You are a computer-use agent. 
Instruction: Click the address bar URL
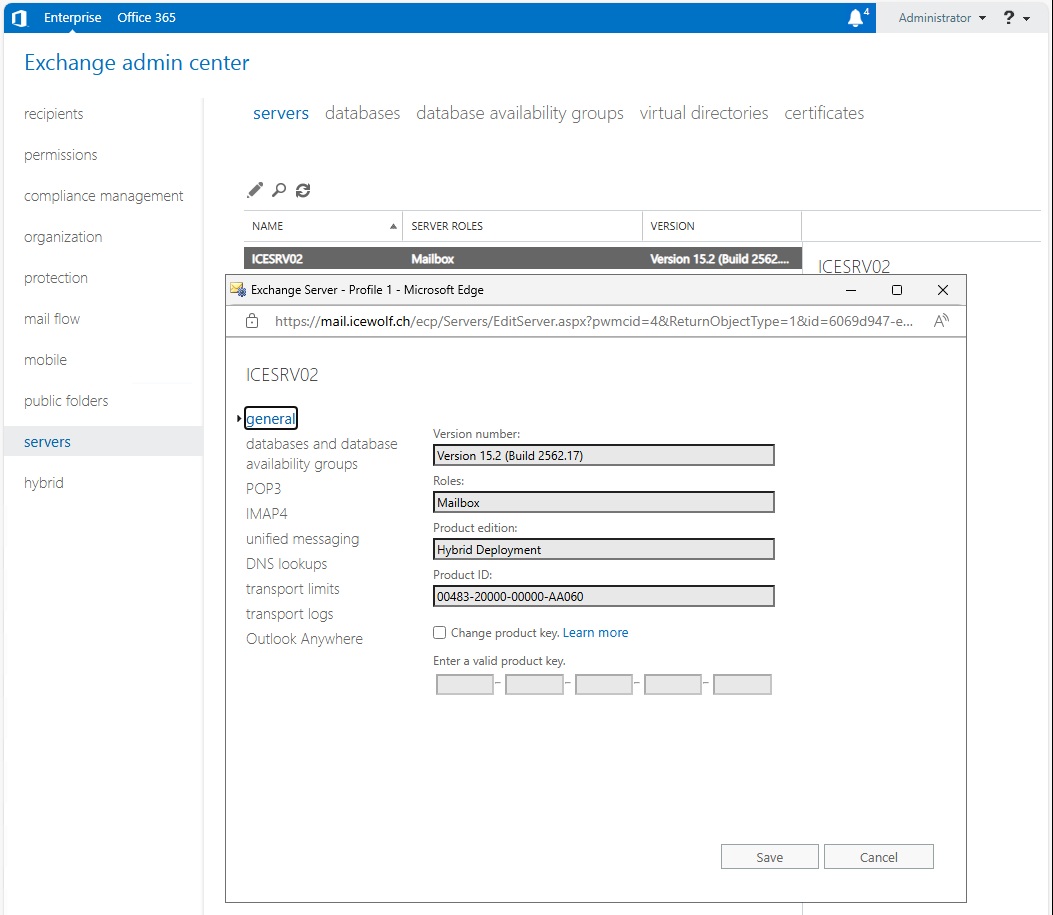point(594,321)
